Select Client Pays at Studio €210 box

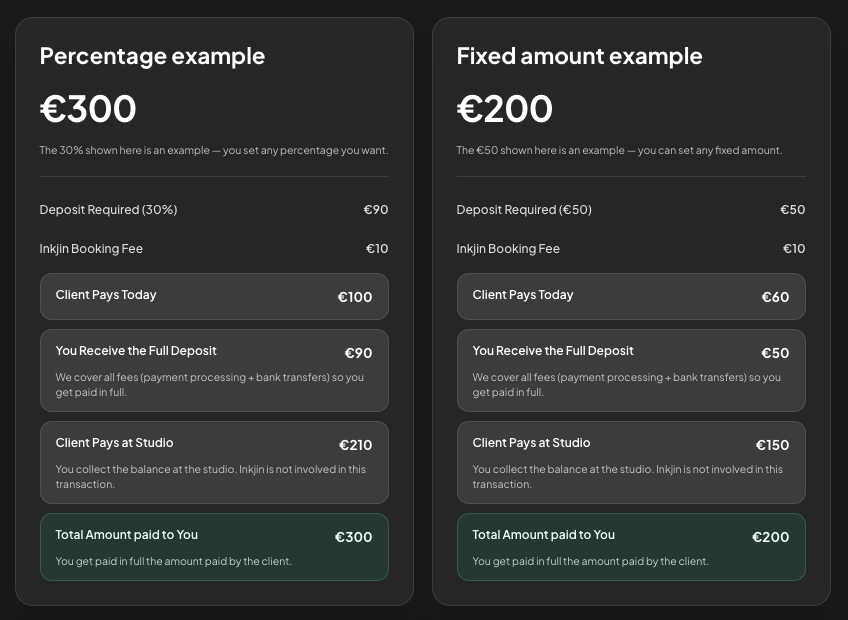pyautogui.click(x=214, y=463)
